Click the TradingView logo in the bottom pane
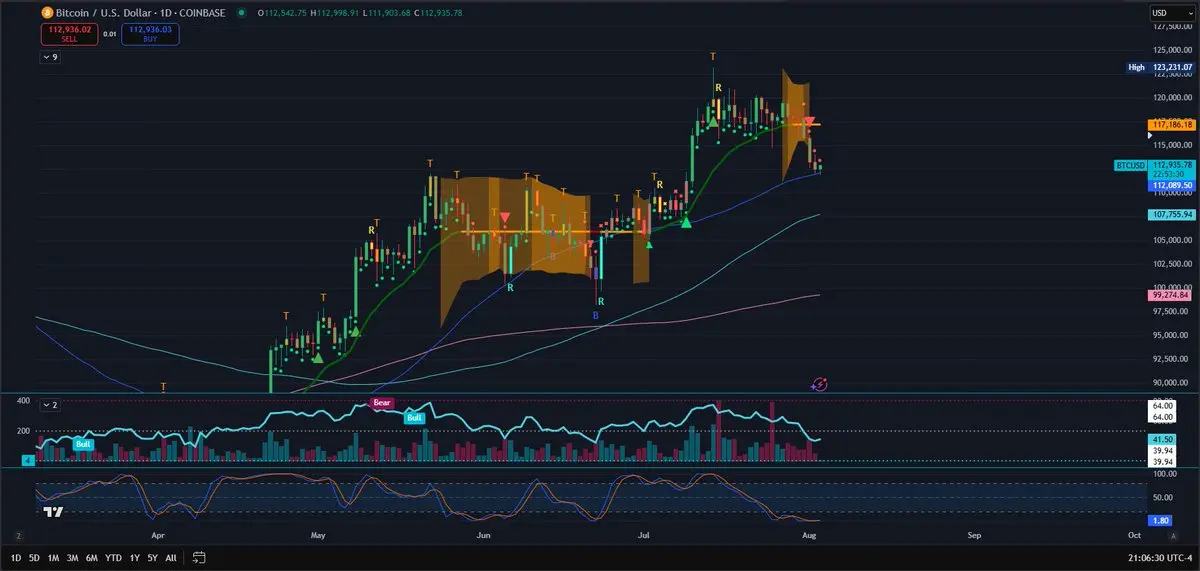This screenshot has height=571, width=1200. pos(54,511)
